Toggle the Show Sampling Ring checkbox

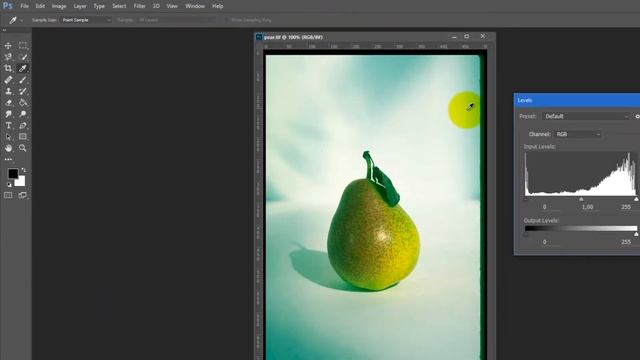click(226, 20)
